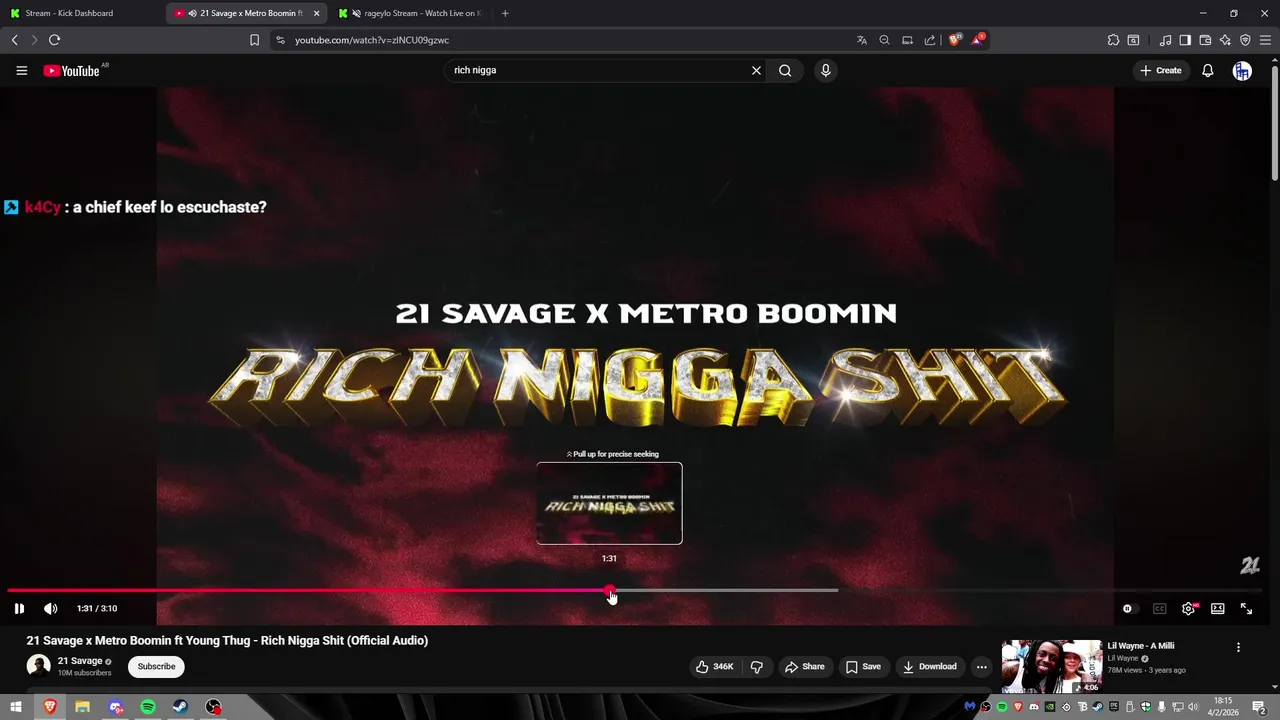
Task: Close the 21 Savage YouTube tab
Action: 316,13
